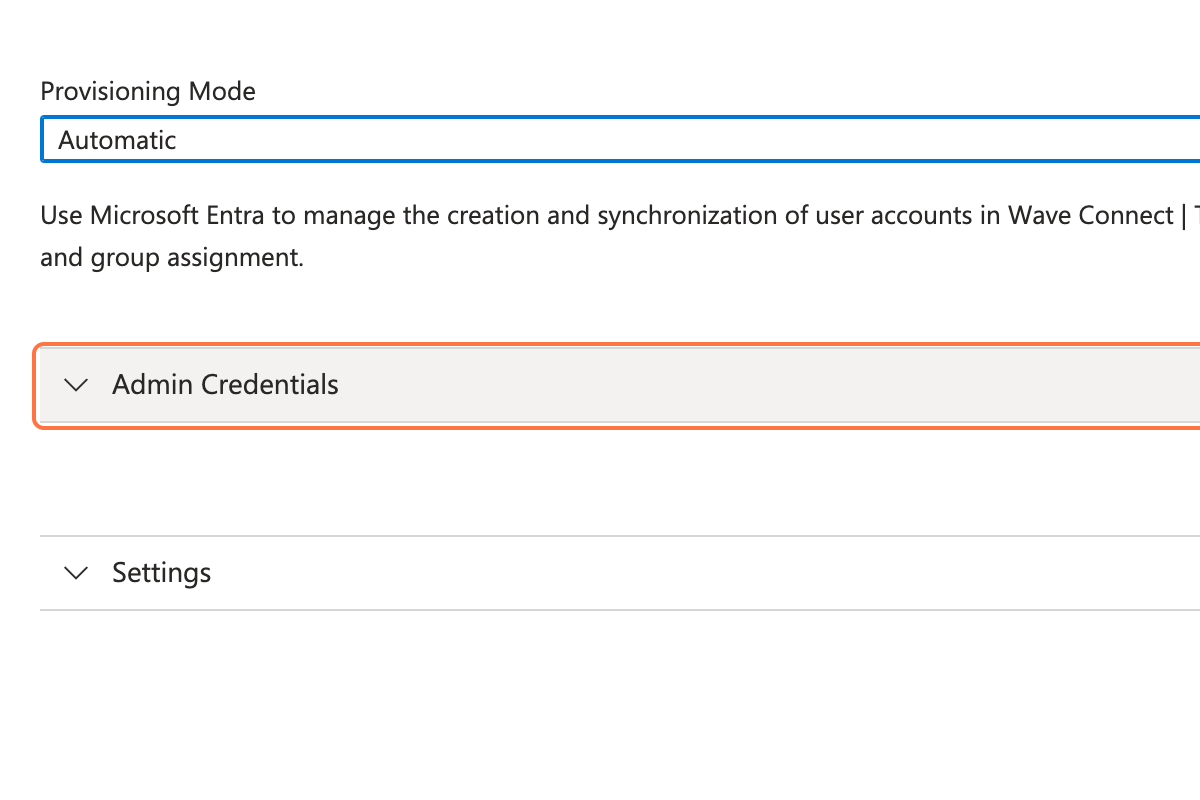Expand the Settings section
The image size is (1200, 800).
(620, 573)
